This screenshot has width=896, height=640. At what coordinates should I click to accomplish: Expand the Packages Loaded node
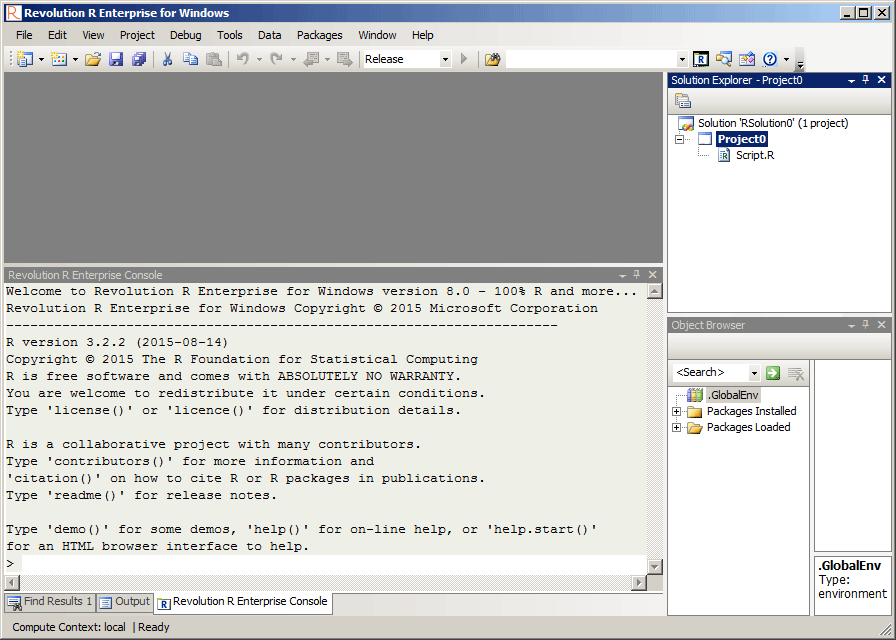point(677,427)
